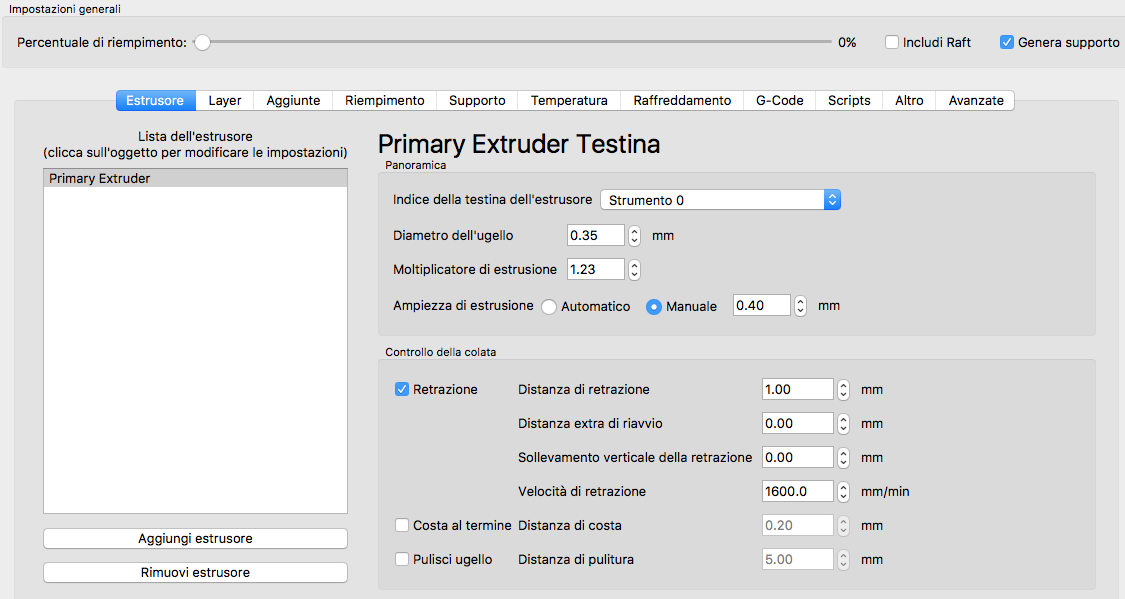
Task: Uncheck the Retrazione checkbox
Action: 402,390
